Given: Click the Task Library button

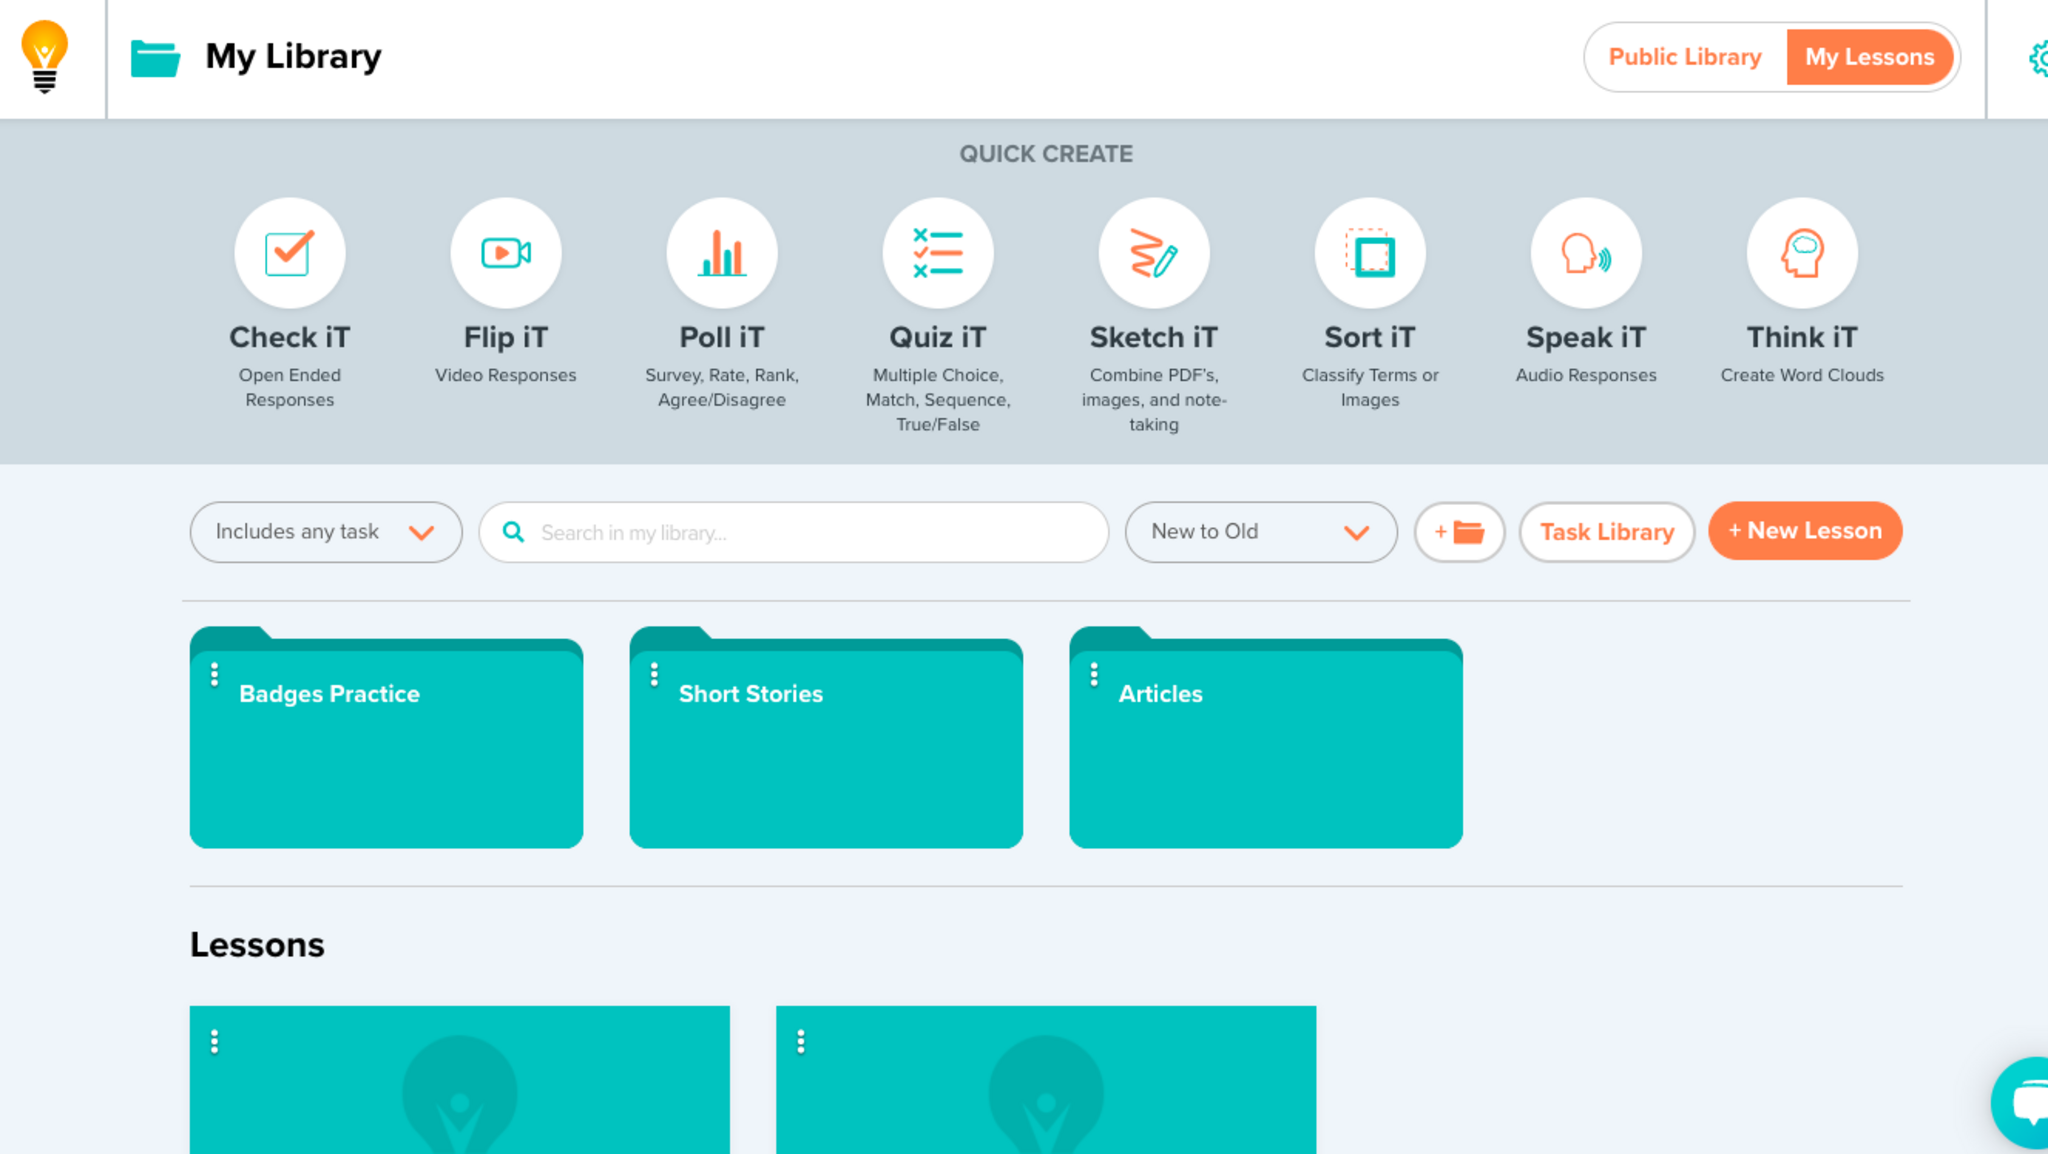Looking at the screenshot, I should tap(1606, 532).
